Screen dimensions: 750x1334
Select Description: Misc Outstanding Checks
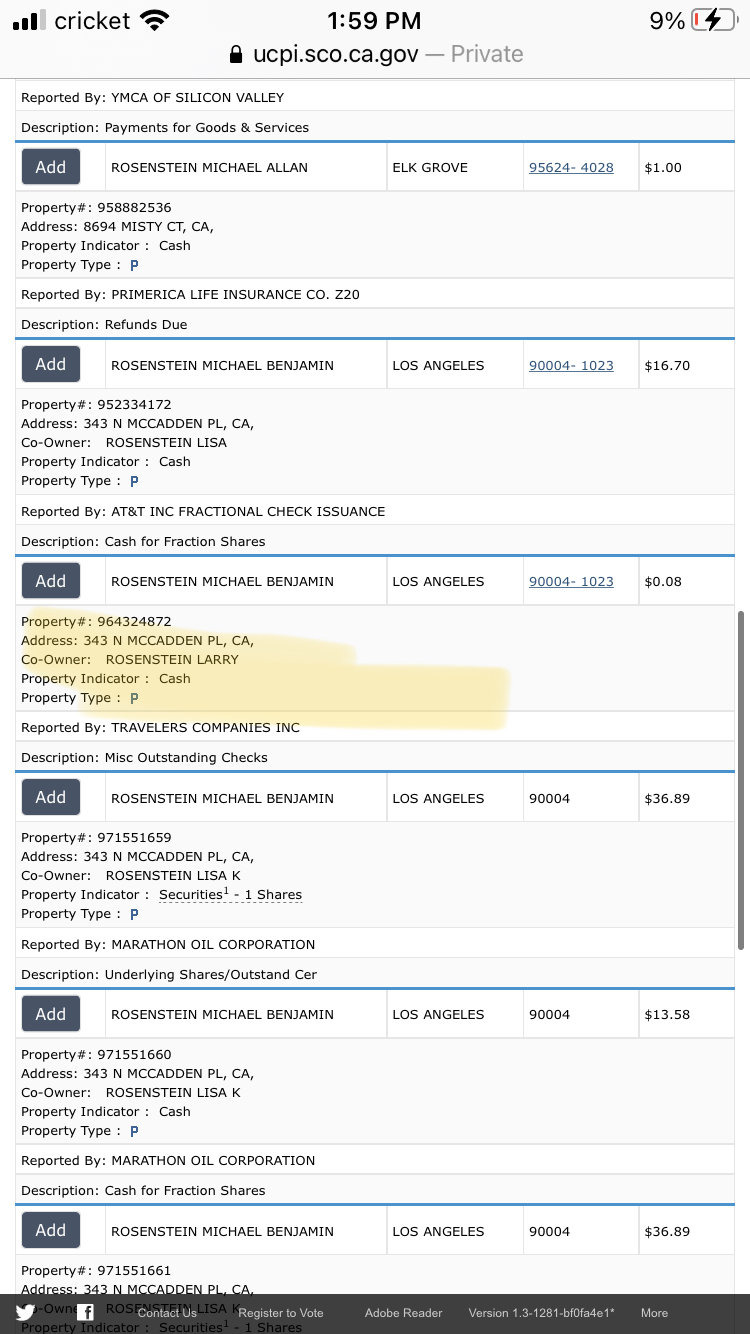pyautogui.click(x=144, y=757)
